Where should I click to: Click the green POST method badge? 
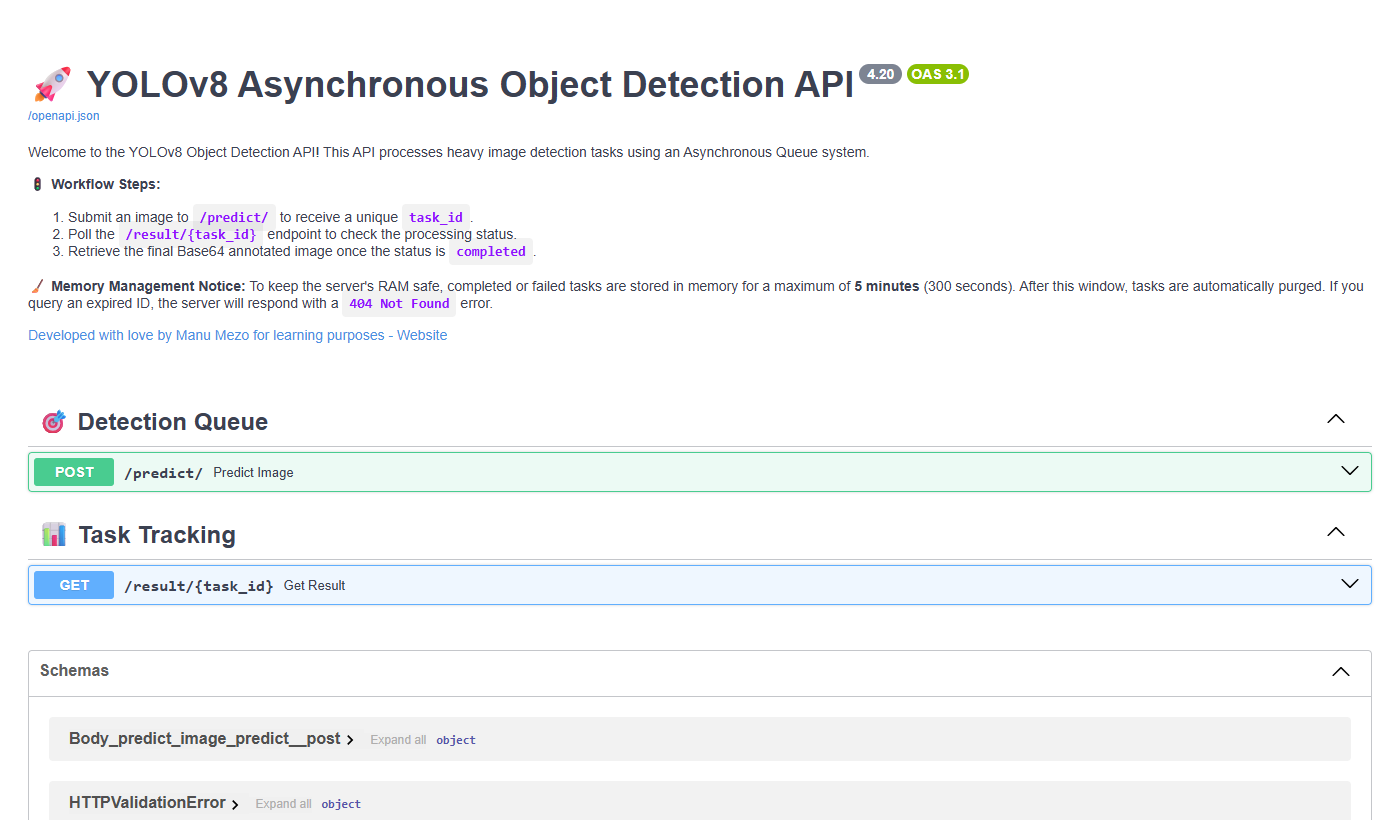[74, 472]
